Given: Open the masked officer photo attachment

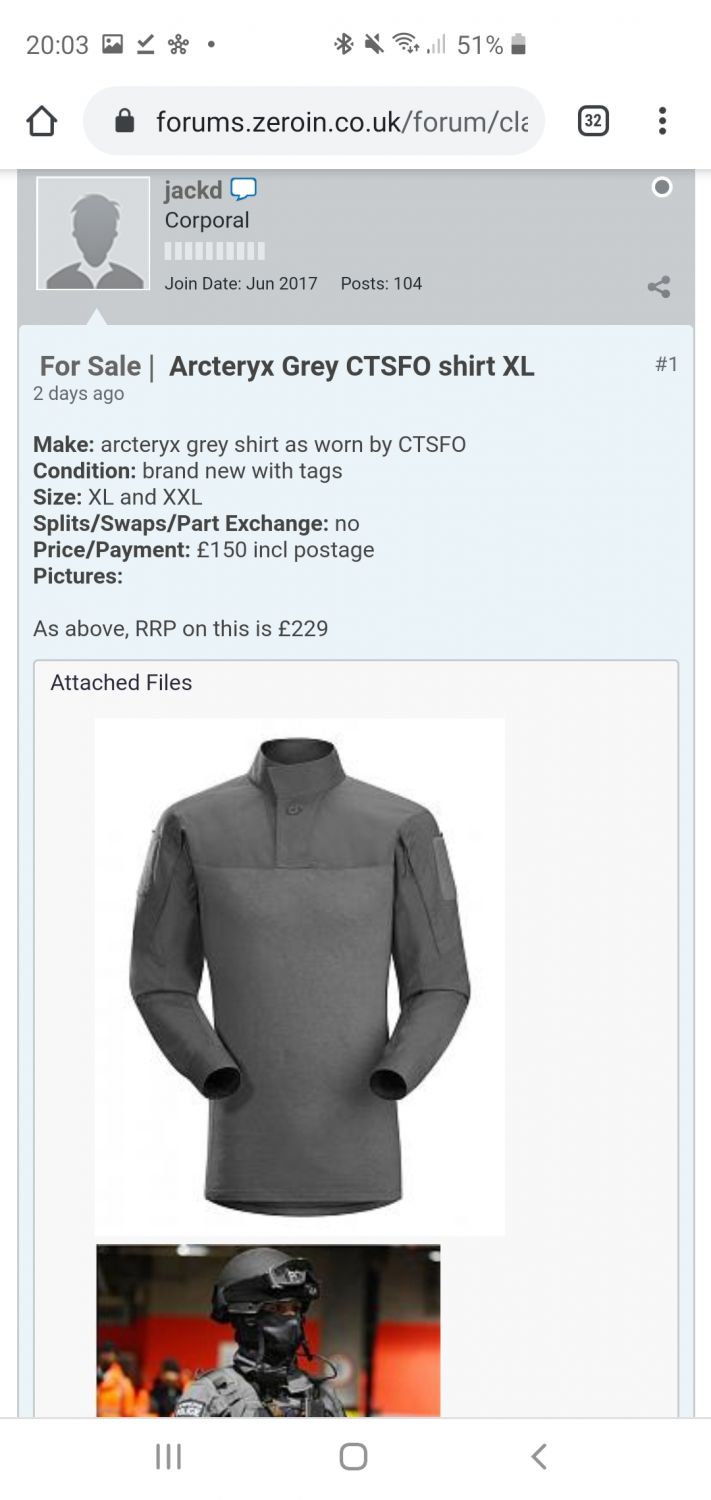Looking at the screenshot, I should pyautogui.click(x=268, y=1331).
